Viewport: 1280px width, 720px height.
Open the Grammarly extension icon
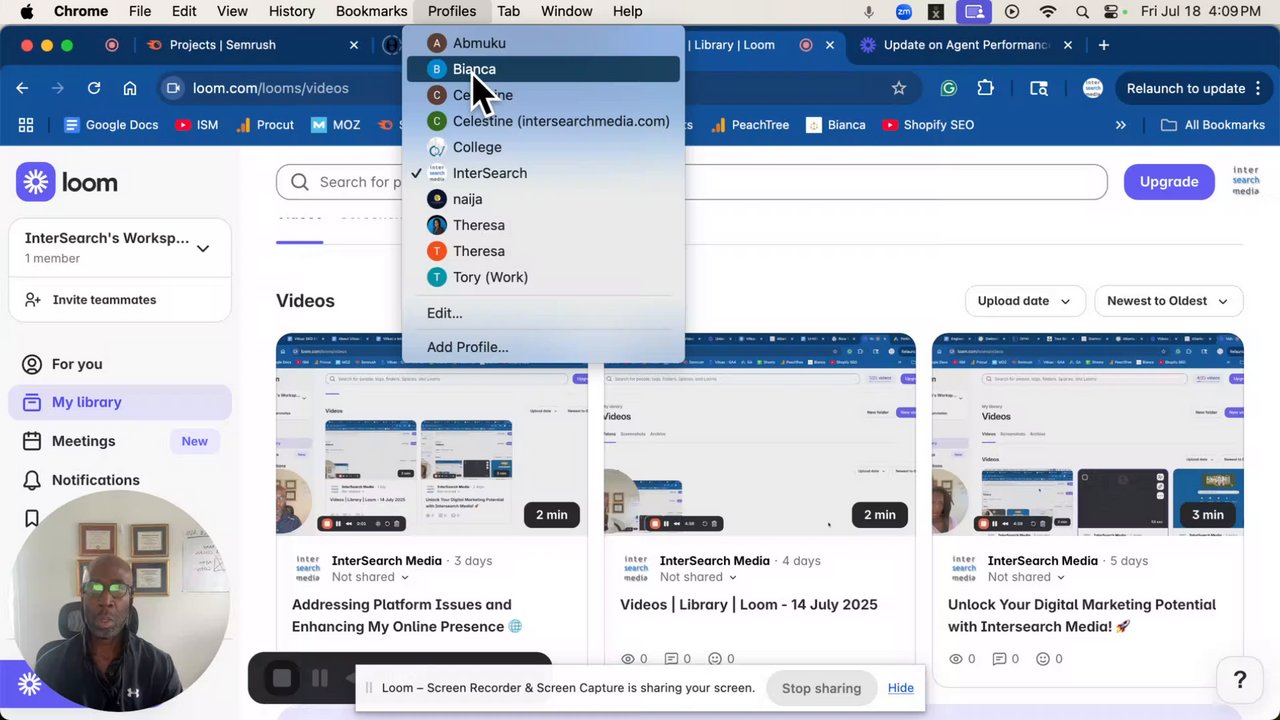pos(949,88)
